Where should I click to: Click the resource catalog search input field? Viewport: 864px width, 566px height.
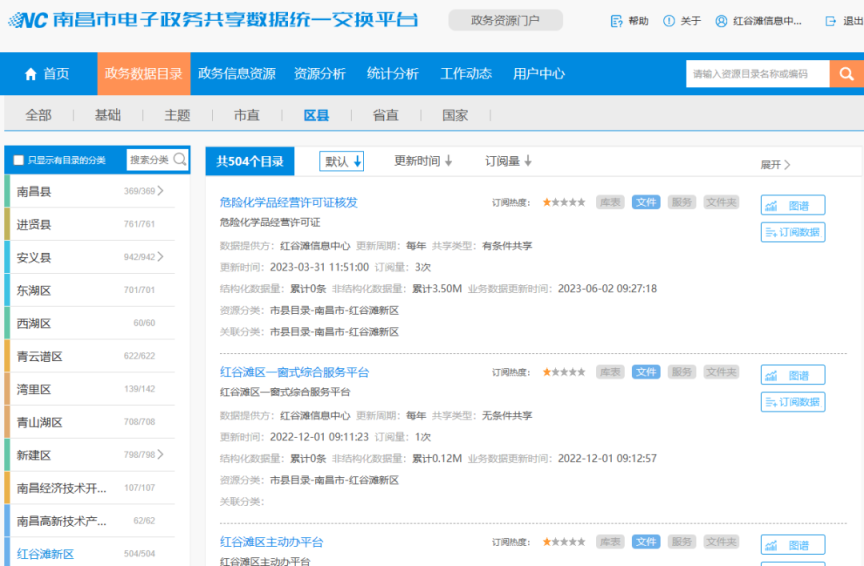[757, 74]
